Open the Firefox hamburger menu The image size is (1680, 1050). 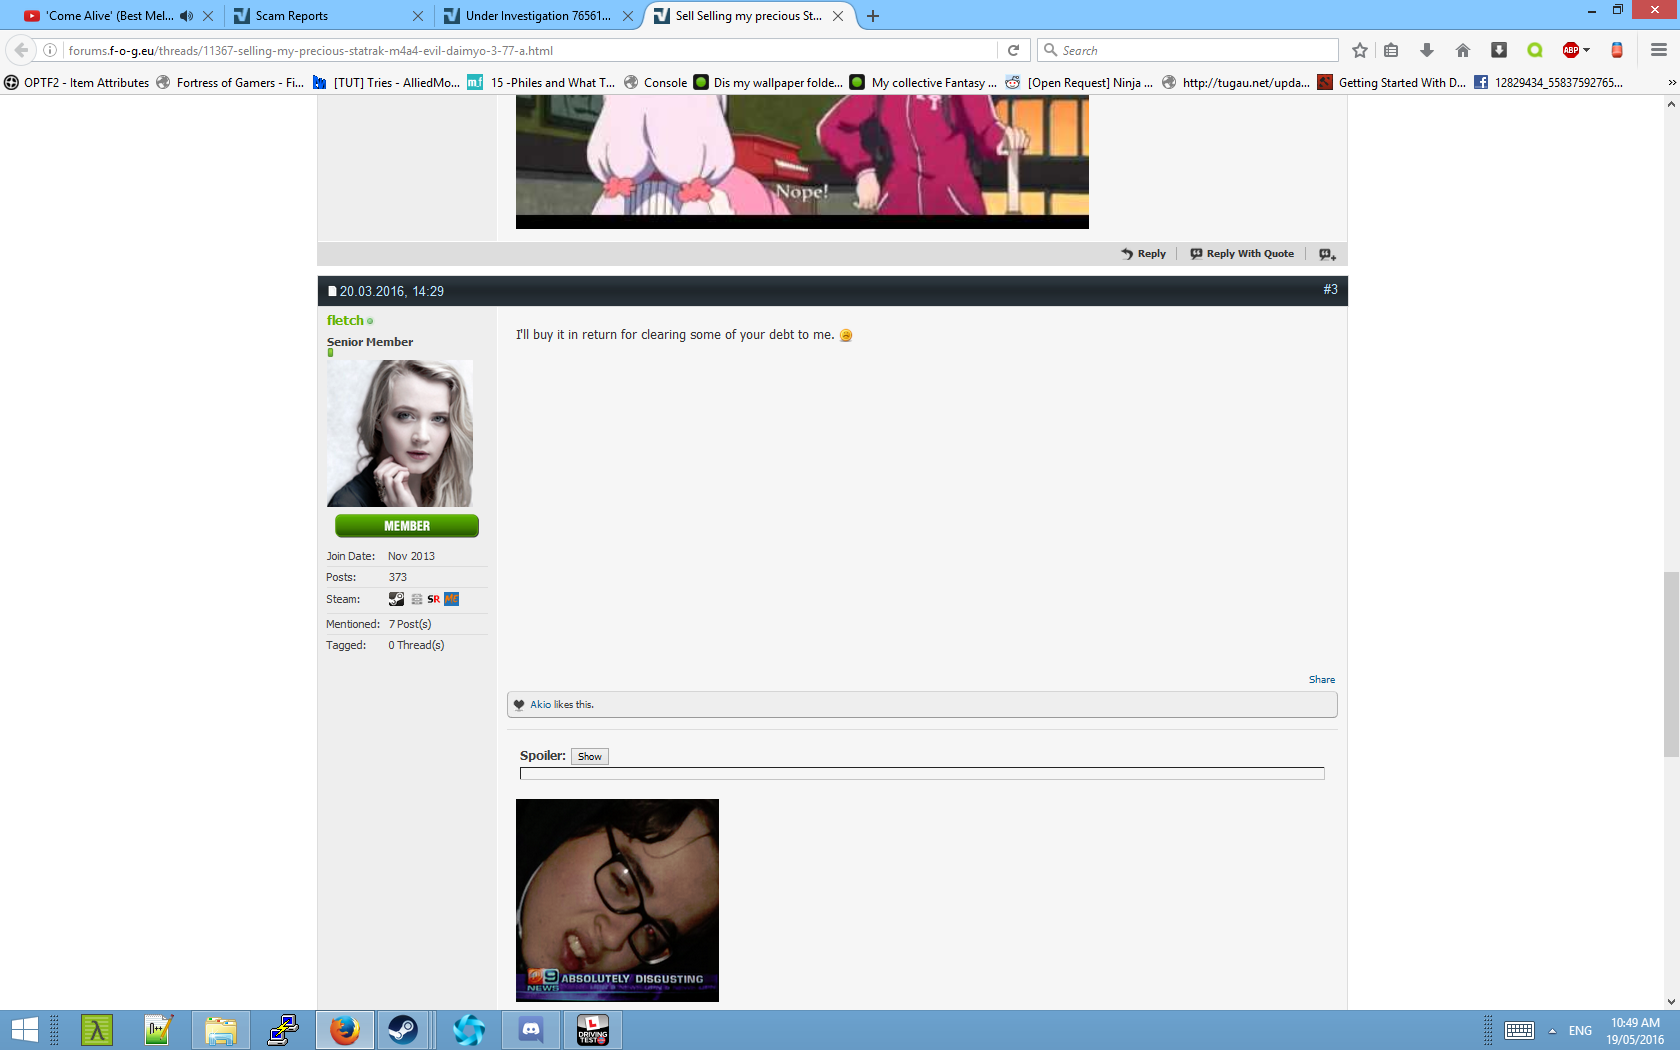pos(1658,50)
